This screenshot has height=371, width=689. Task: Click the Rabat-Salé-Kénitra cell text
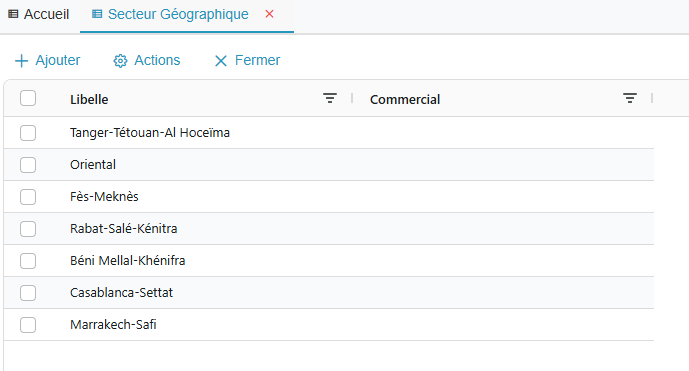[x=123, y=229]
